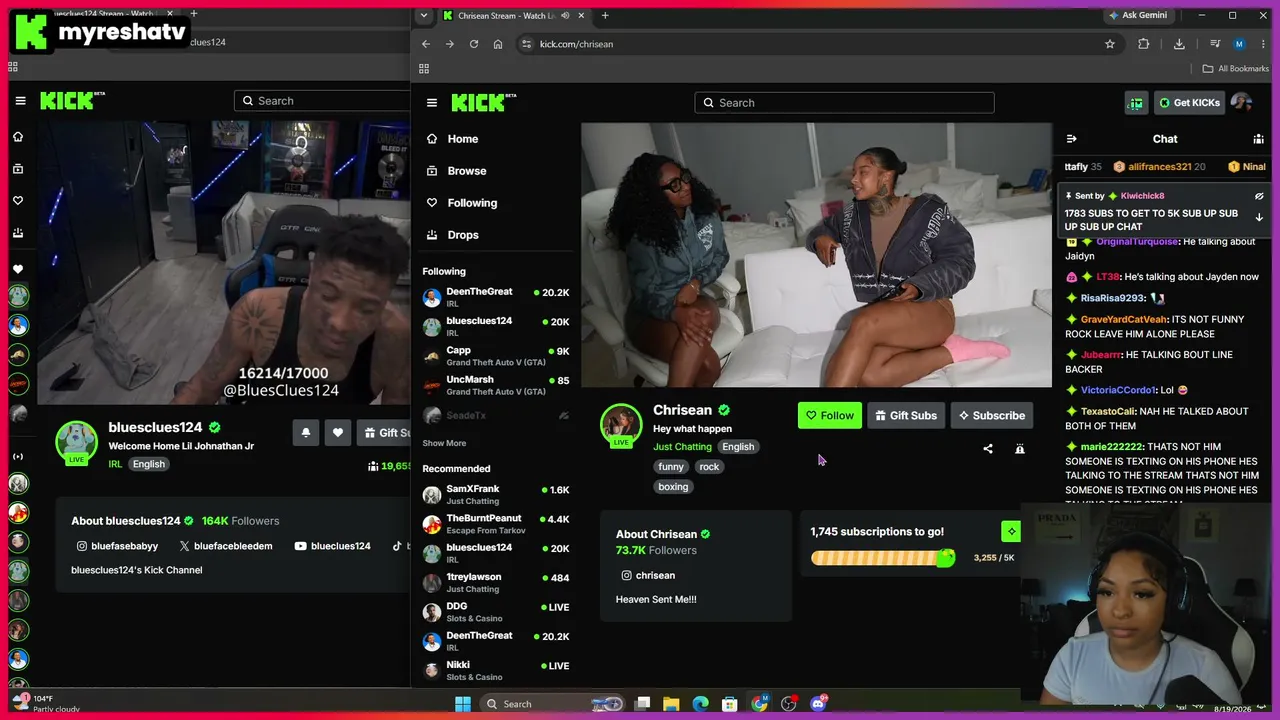Click the share icon under Subscribe
Viewport: 1280px width, 720px height.
(988, 449)
